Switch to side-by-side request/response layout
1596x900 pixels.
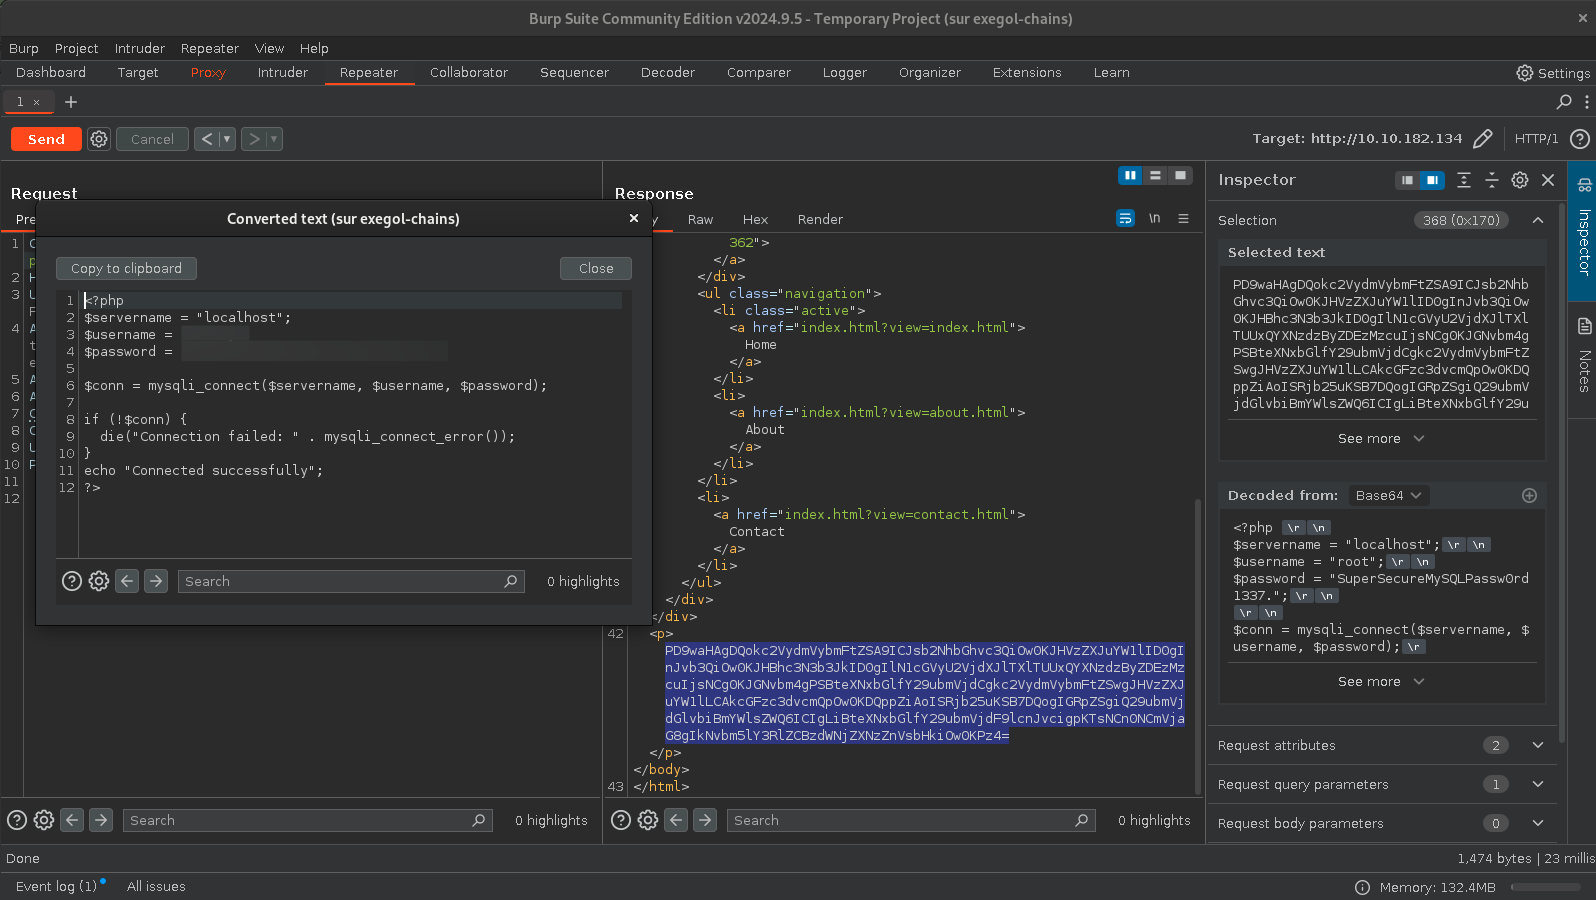coord(1130,176)
